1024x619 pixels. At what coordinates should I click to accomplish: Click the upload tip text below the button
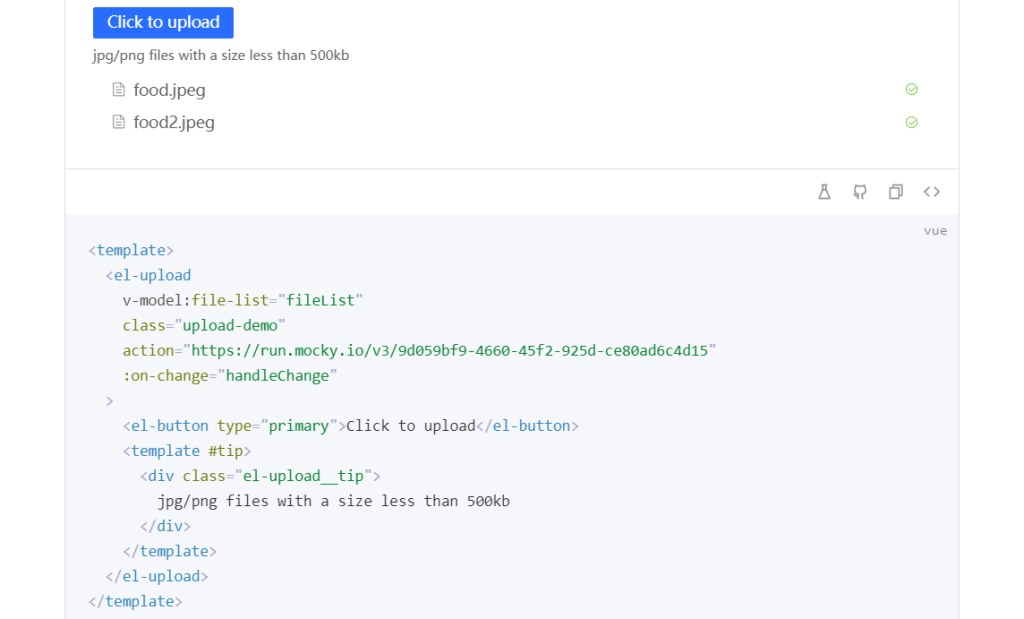pos(221,55)
